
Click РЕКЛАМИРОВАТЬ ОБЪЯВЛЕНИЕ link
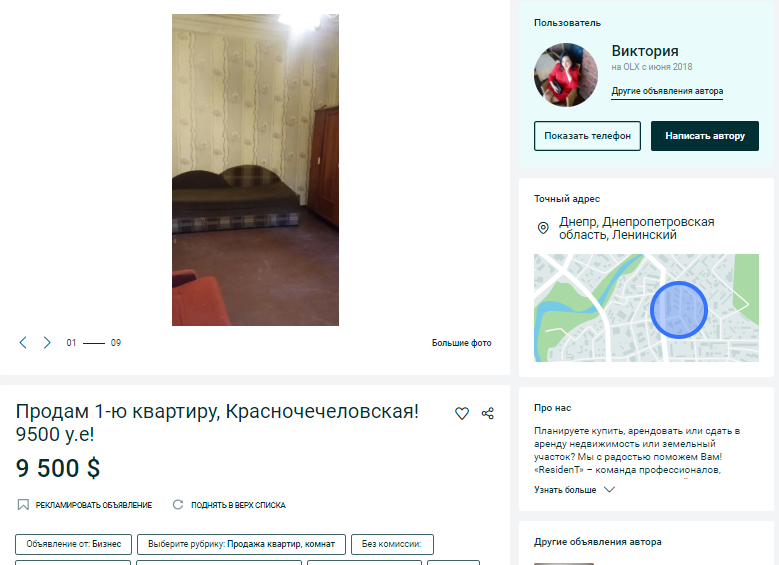pyautogui.click(x=94, y=505)
